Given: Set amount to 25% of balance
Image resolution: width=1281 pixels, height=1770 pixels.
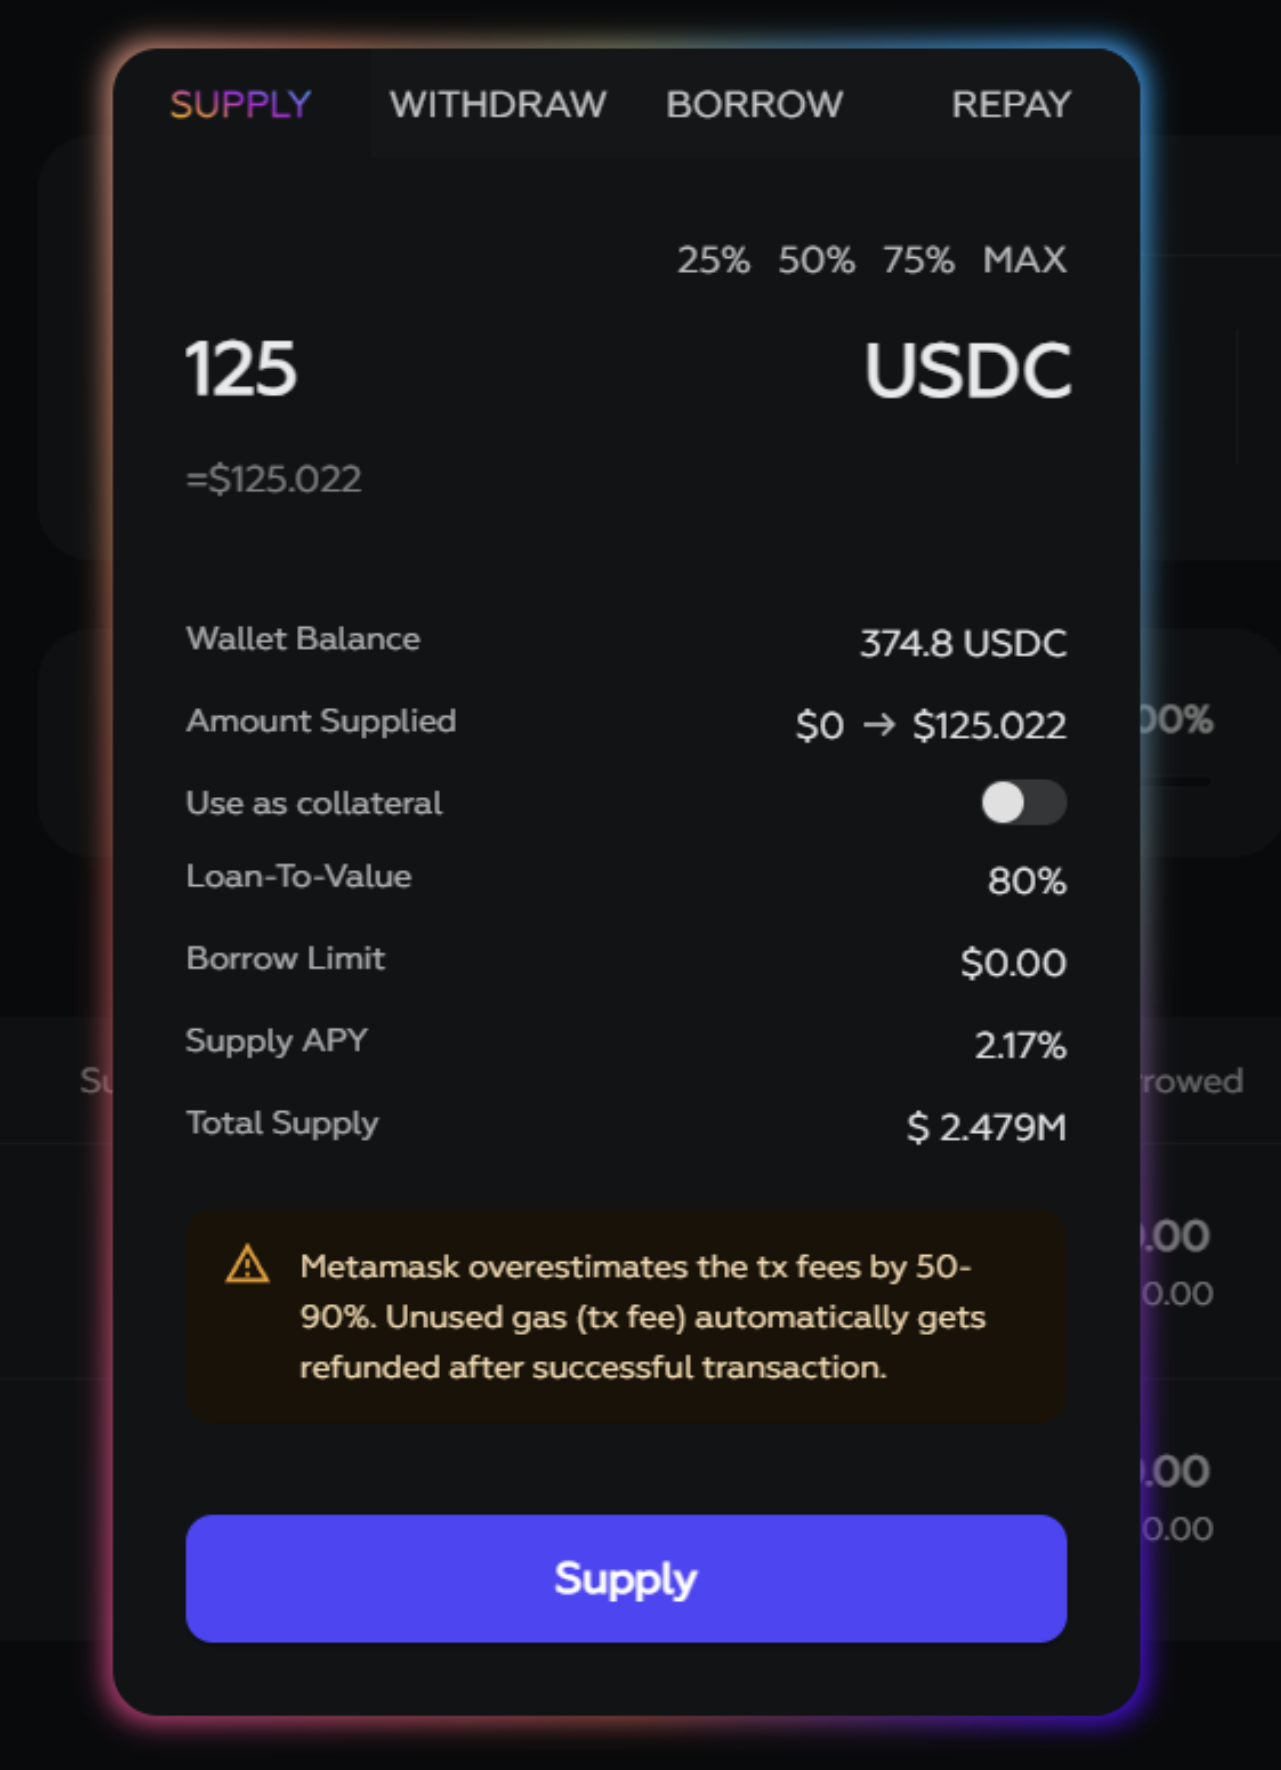Looking at the screenshot, I should point(713,260).
